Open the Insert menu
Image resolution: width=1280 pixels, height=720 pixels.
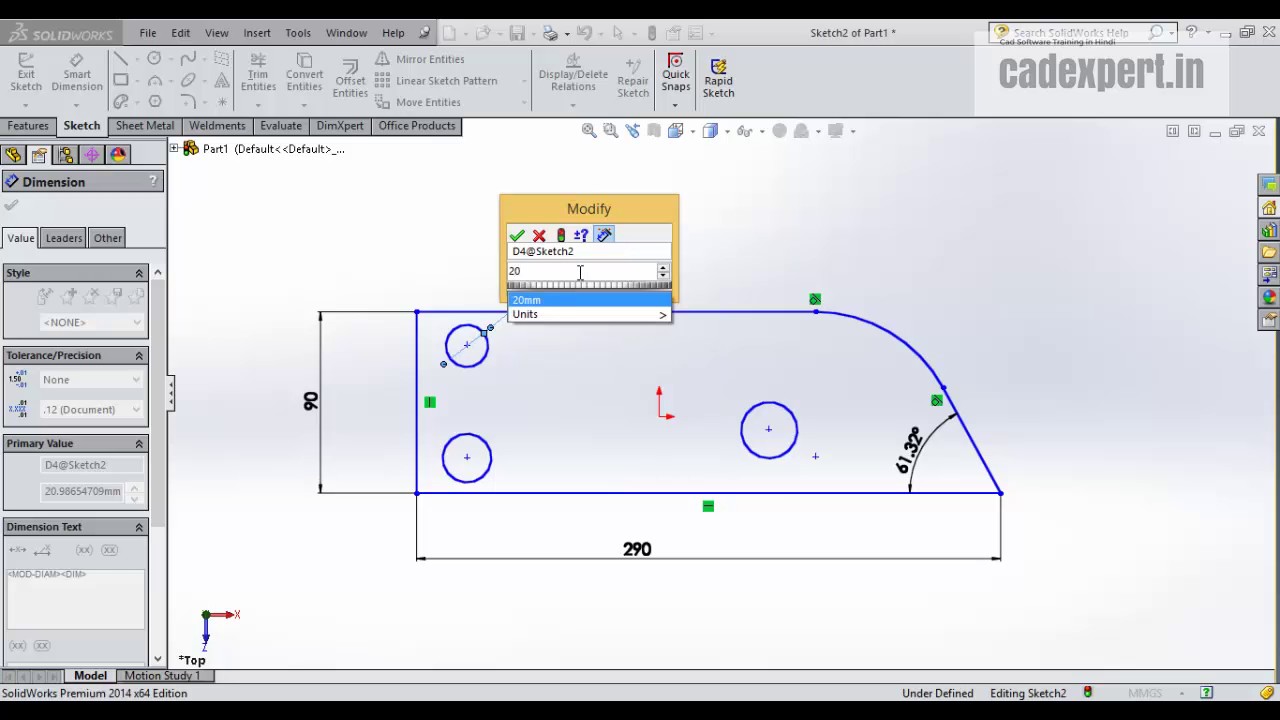[x=257, y=33]
